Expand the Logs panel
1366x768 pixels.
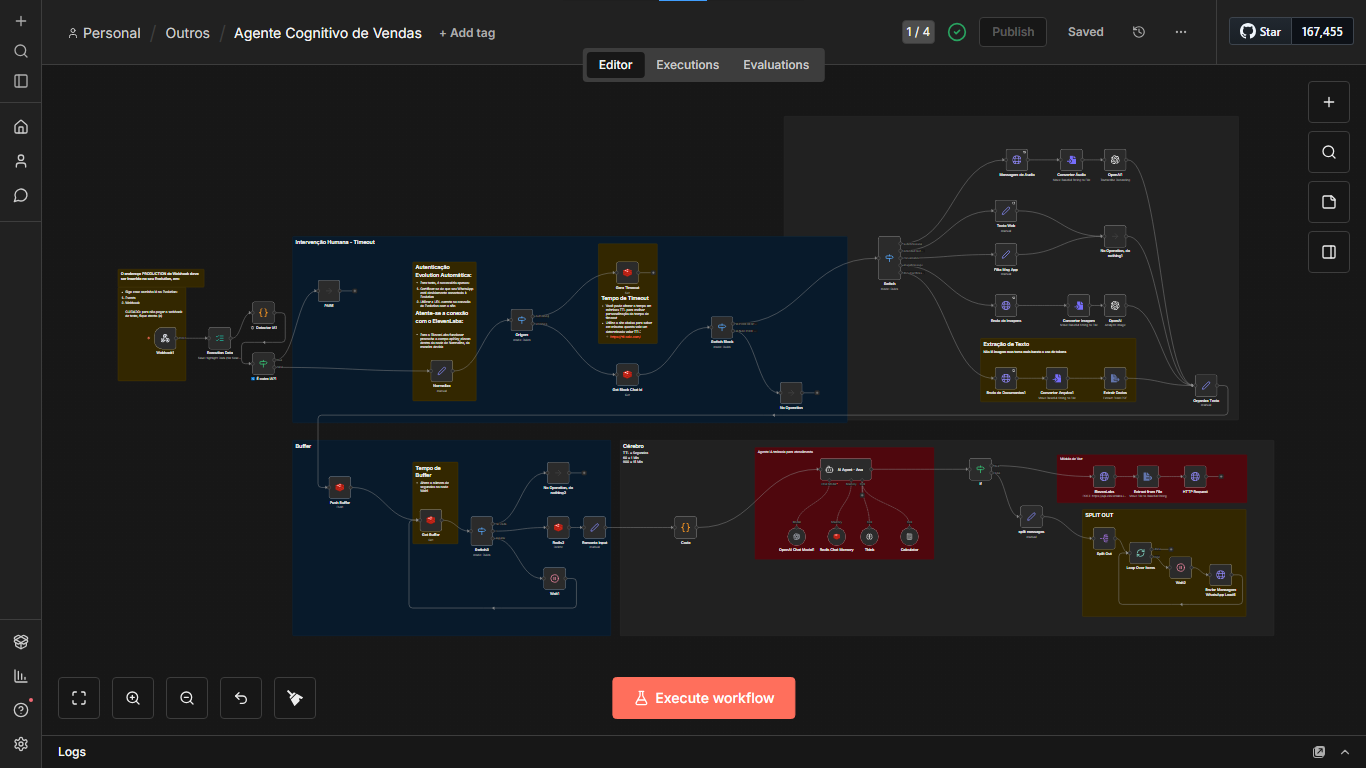click(1346, 752)
